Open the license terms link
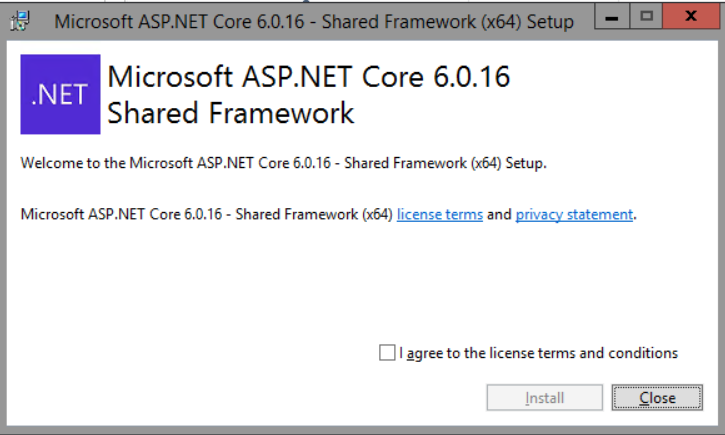The image size is (725, 435). [439, 214]
